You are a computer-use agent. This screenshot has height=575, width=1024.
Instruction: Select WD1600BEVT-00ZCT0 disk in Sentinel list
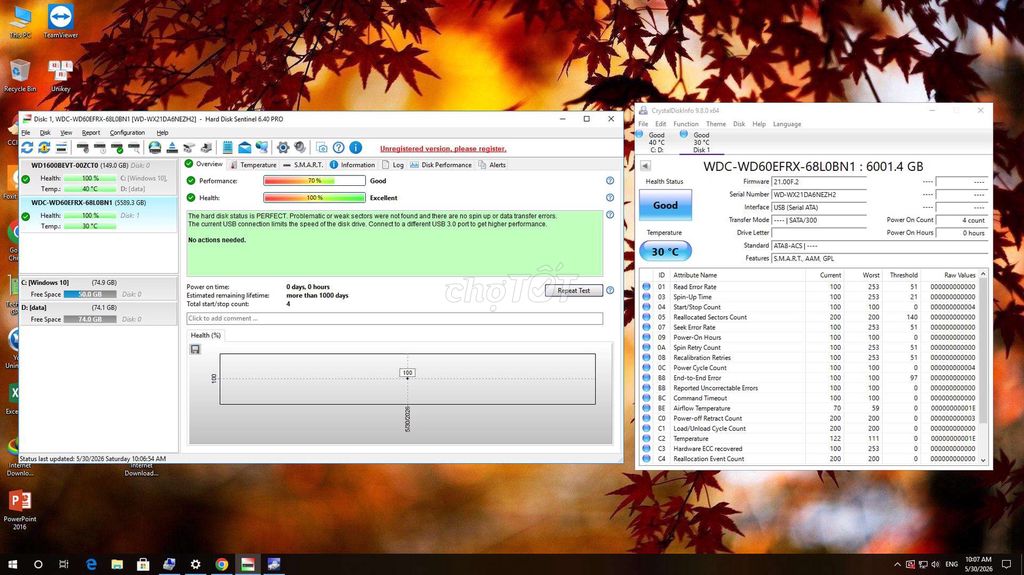(98, 177)
